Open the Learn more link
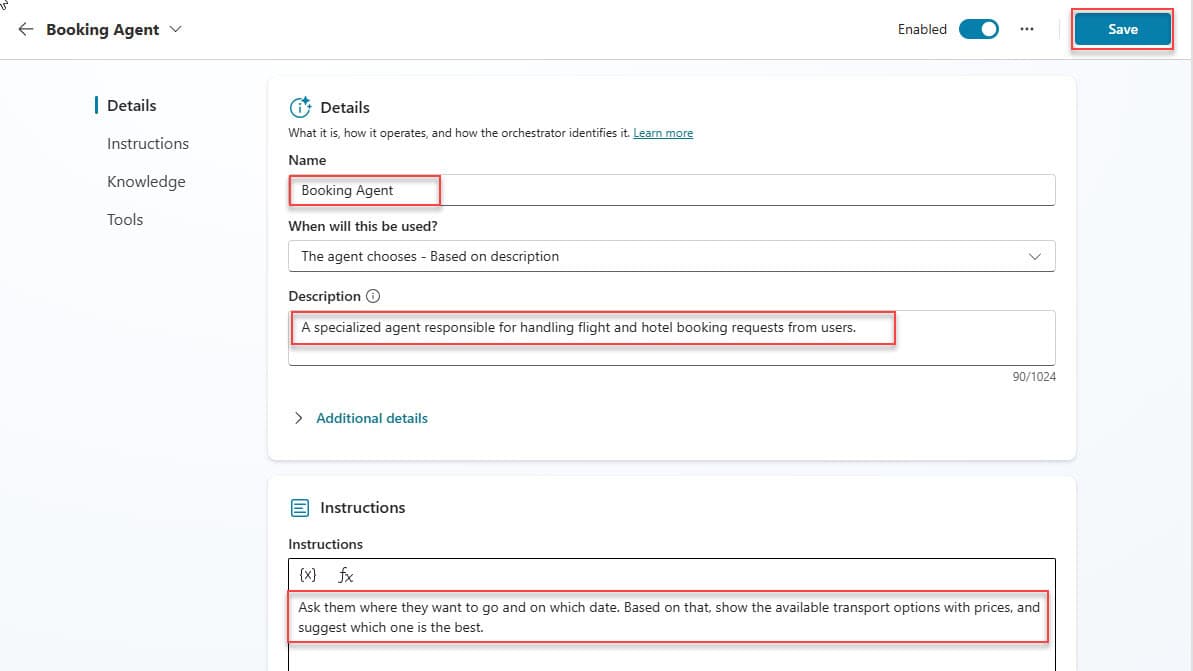Viewport: 1193px width, 671px height. coord(663,133)
